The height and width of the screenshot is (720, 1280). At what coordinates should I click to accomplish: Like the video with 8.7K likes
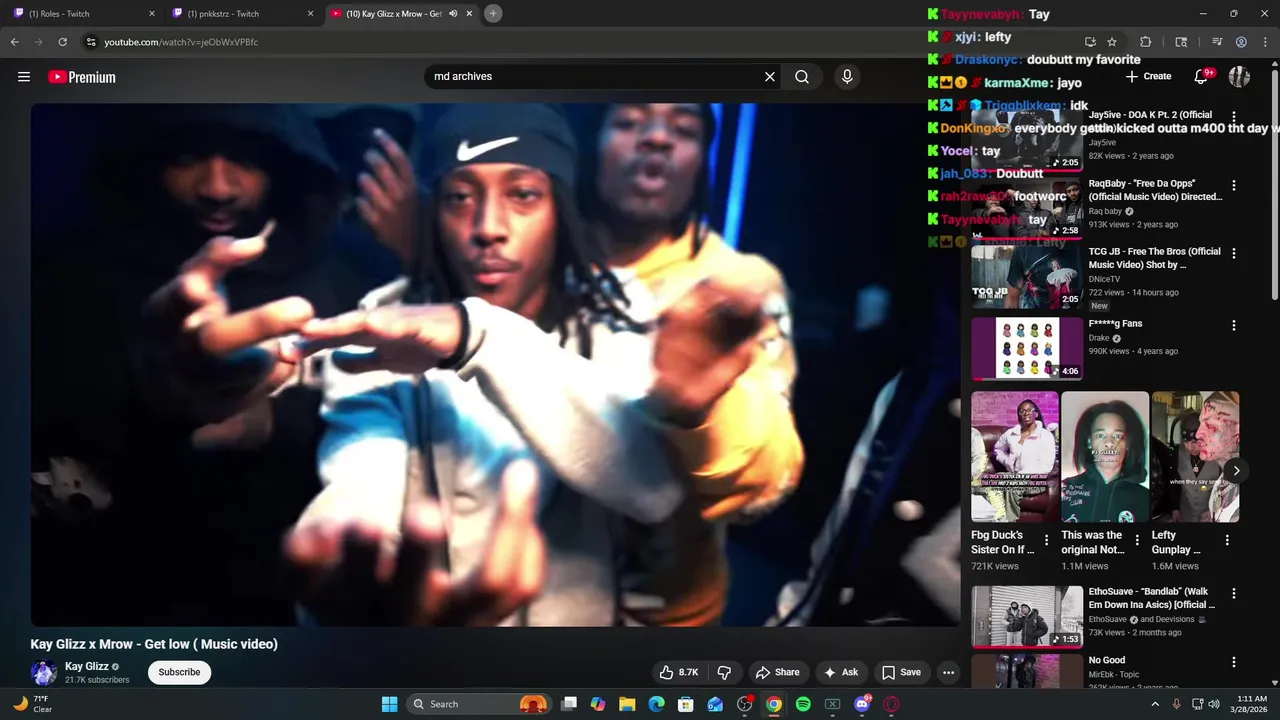pos(679,672)
